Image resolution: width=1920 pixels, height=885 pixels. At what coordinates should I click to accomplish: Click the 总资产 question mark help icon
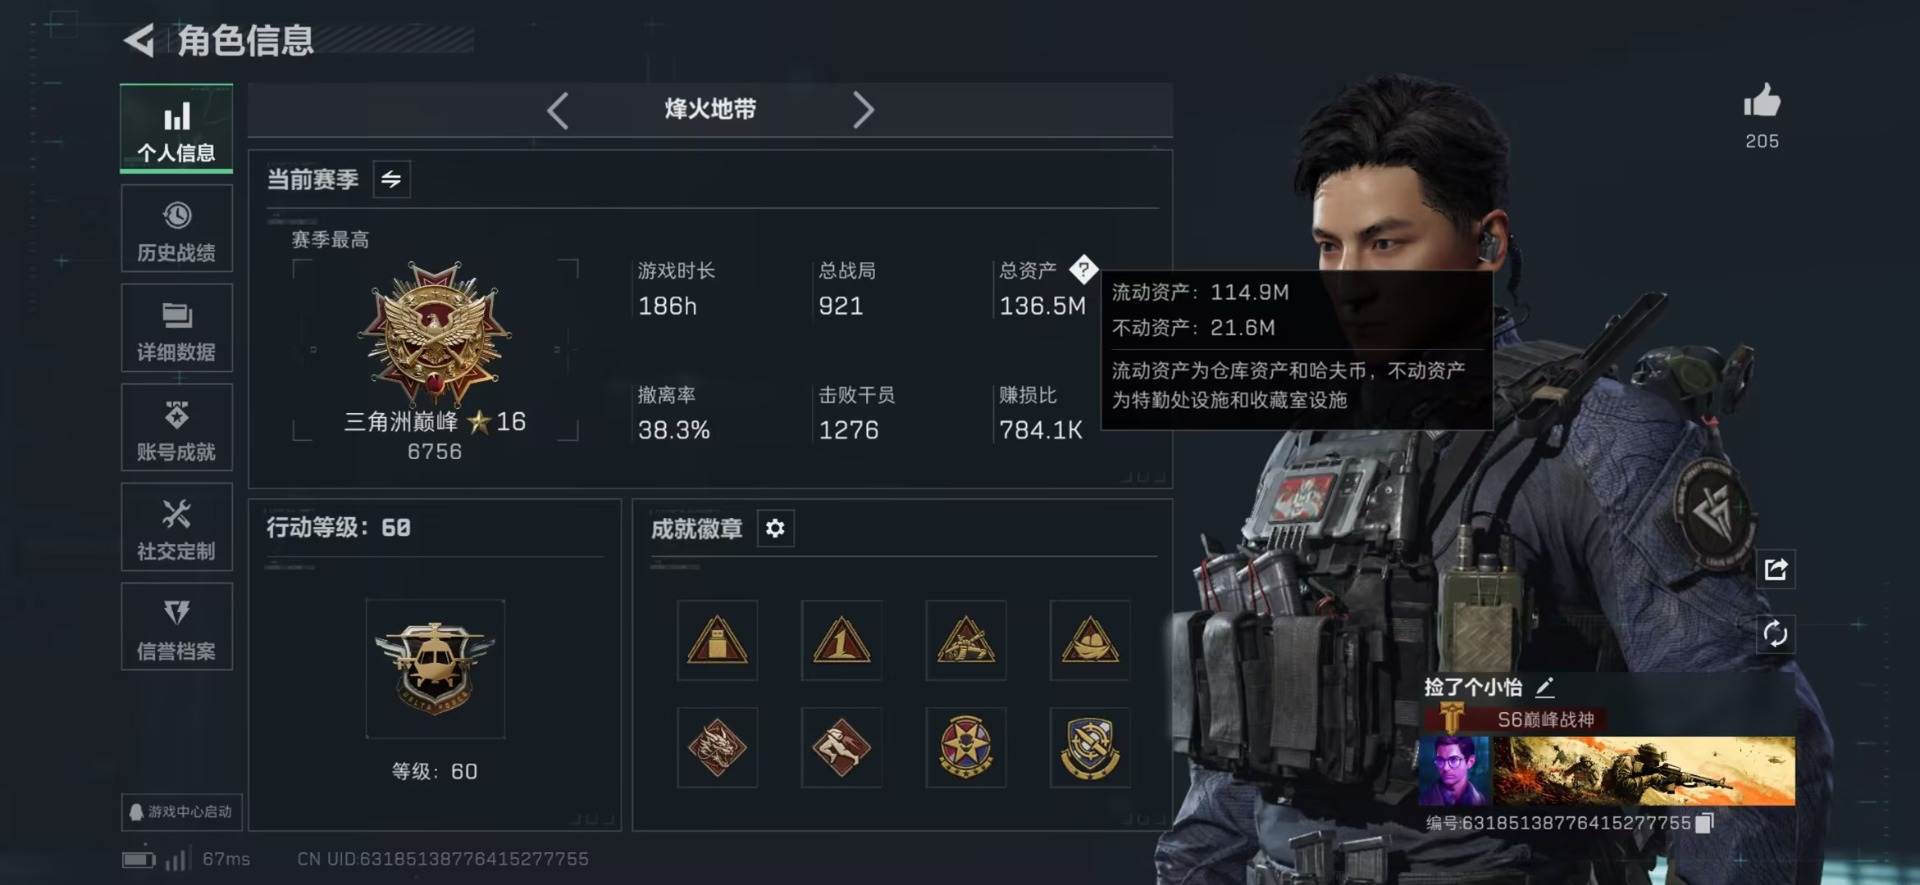[x=1083, y=268]
